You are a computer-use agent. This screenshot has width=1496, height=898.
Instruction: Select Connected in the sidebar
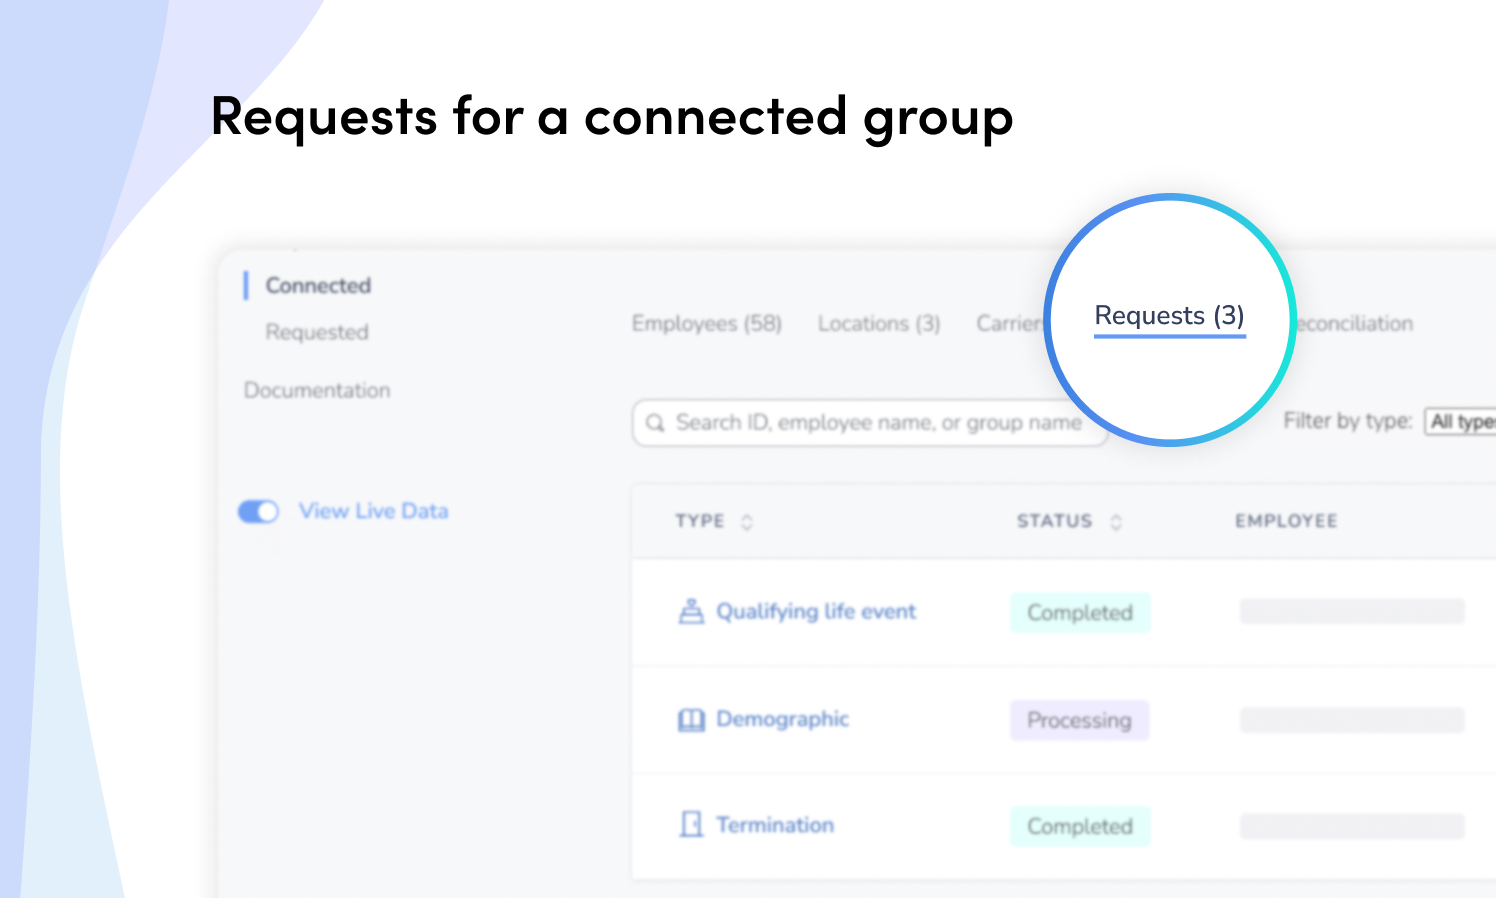tap(318, 286)
